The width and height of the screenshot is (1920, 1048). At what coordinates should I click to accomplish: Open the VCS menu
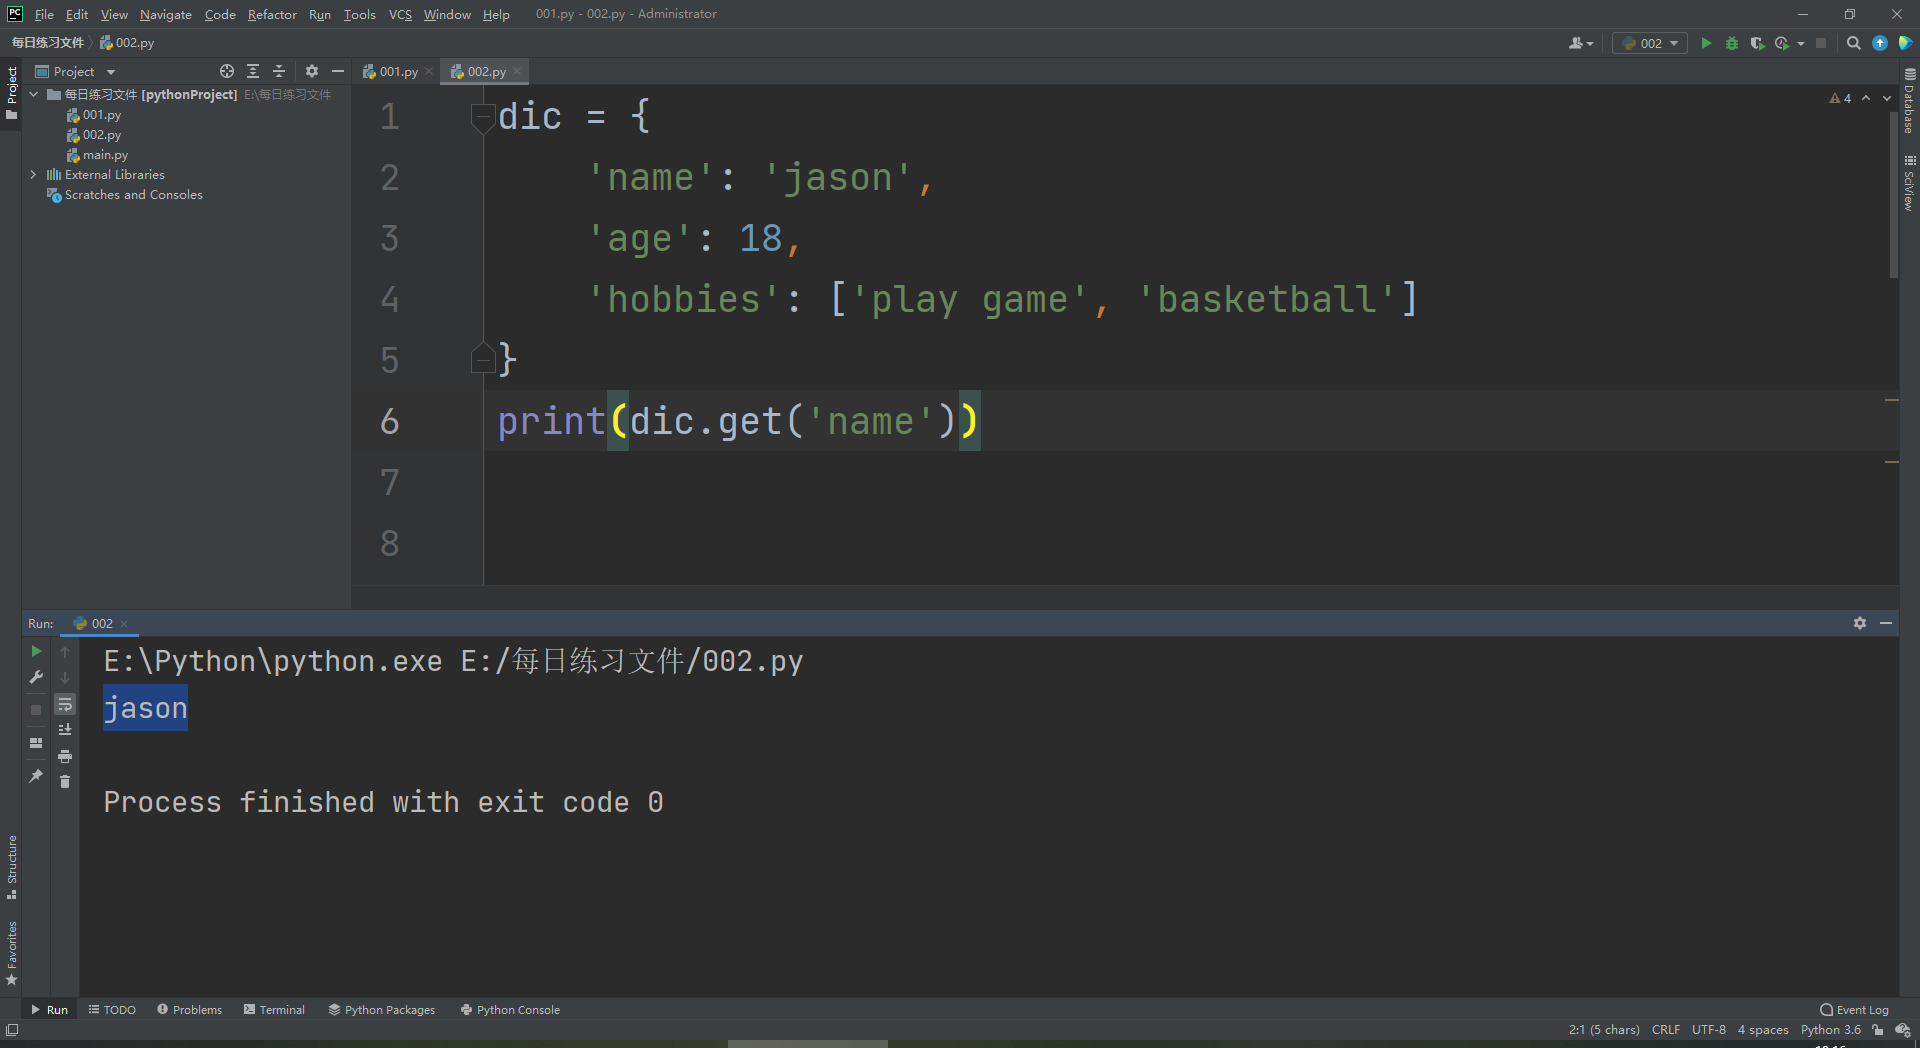(x=400, y=14)
